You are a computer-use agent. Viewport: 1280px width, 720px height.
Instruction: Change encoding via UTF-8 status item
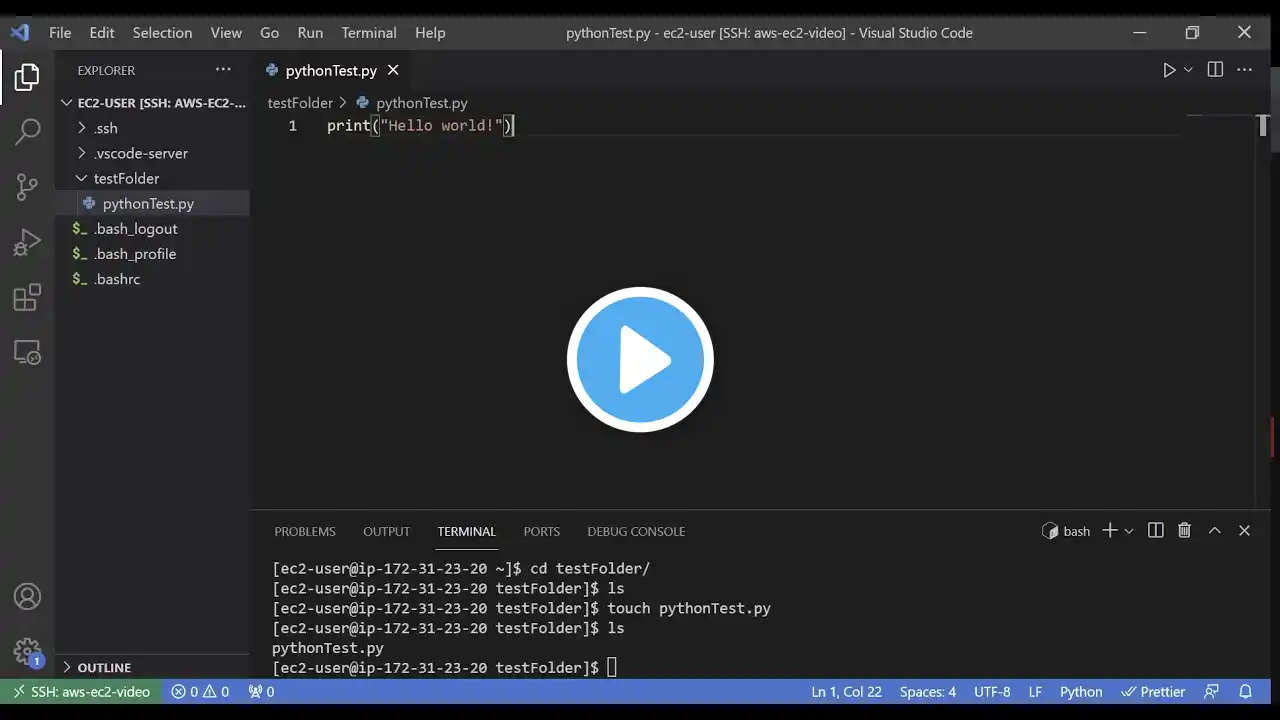[992, 691]
